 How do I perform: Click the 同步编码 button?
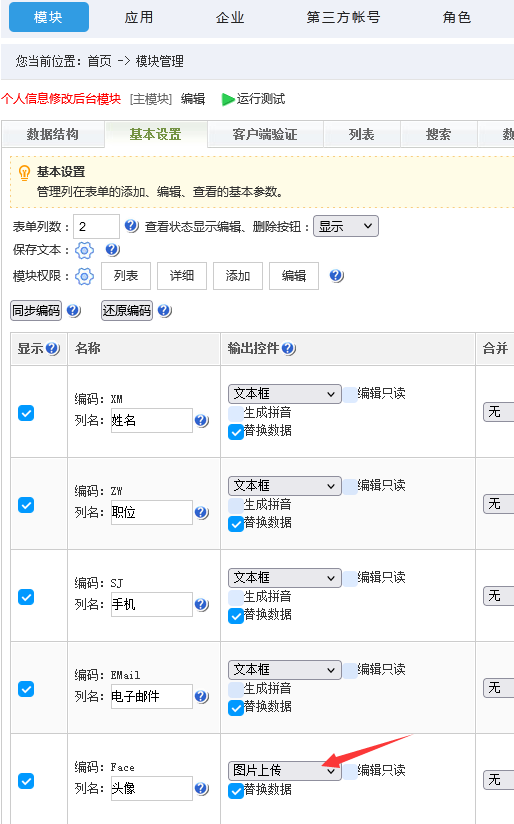click(x=36, y=311)
